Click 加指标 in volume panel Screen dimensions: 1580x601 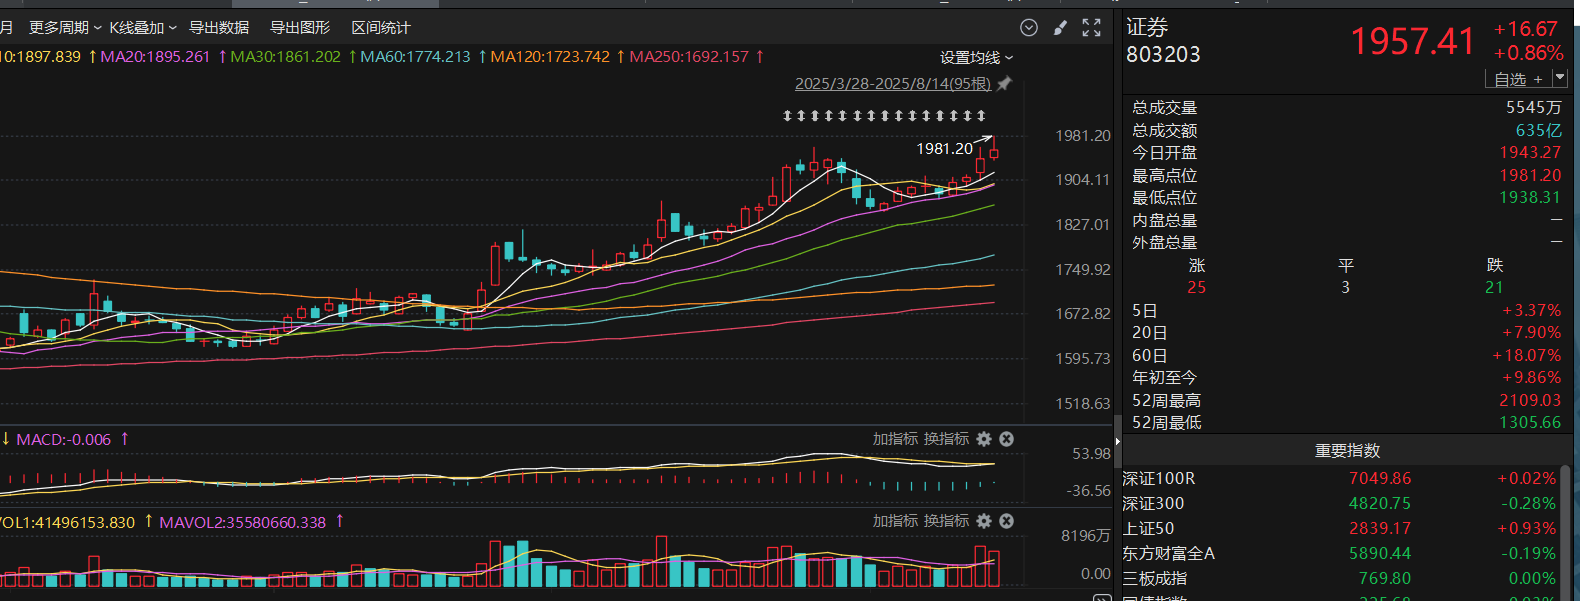(895, 521)
